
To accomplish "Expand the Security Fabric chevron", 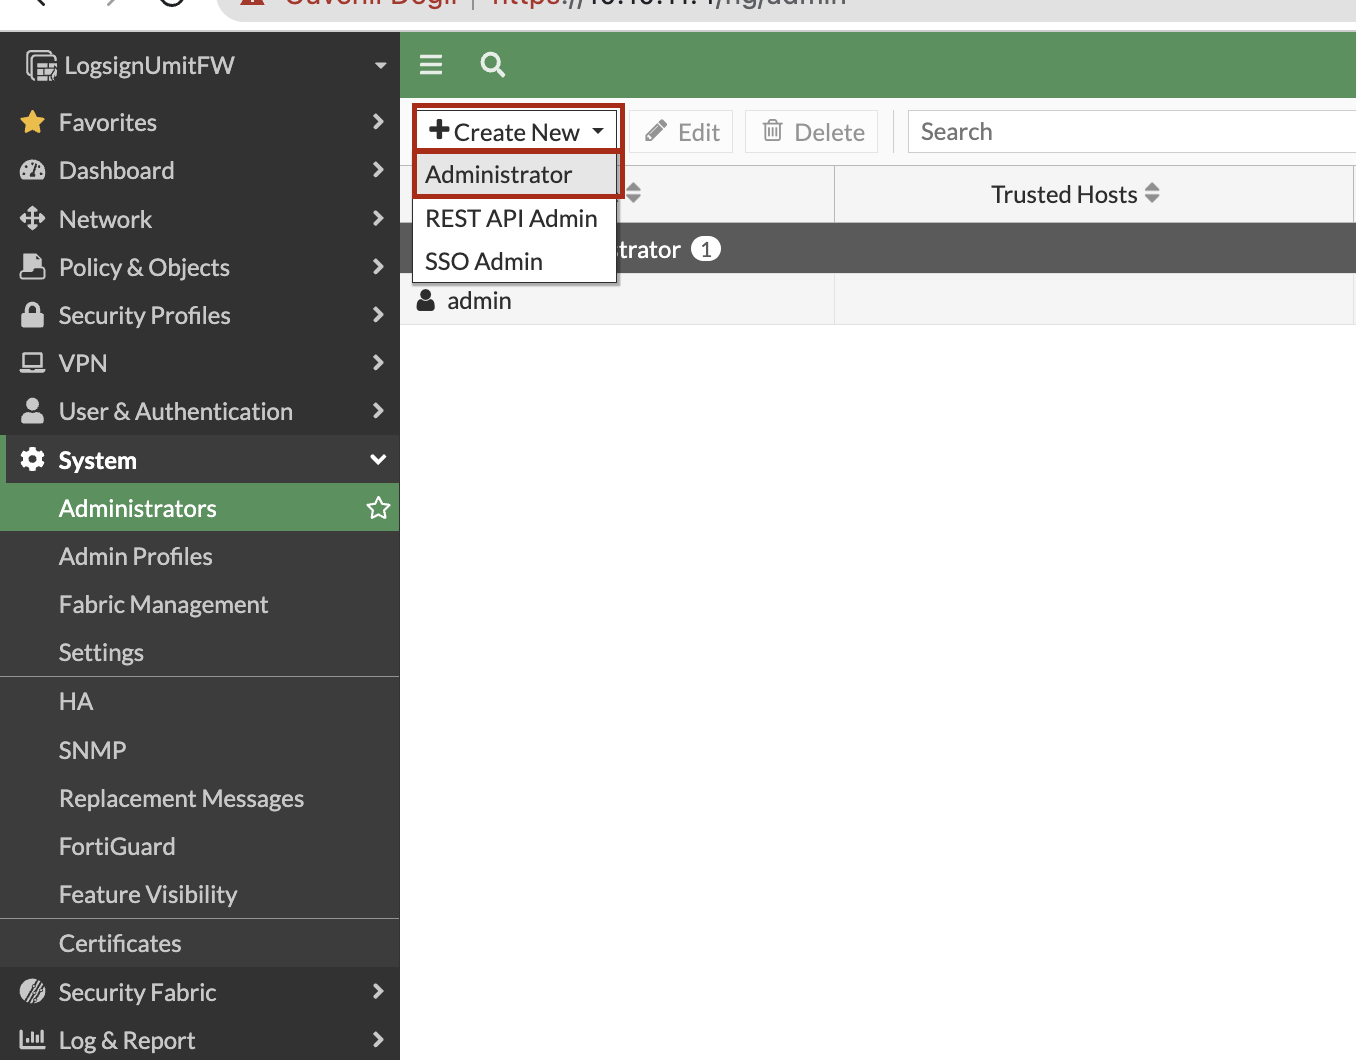I will 378,992.
